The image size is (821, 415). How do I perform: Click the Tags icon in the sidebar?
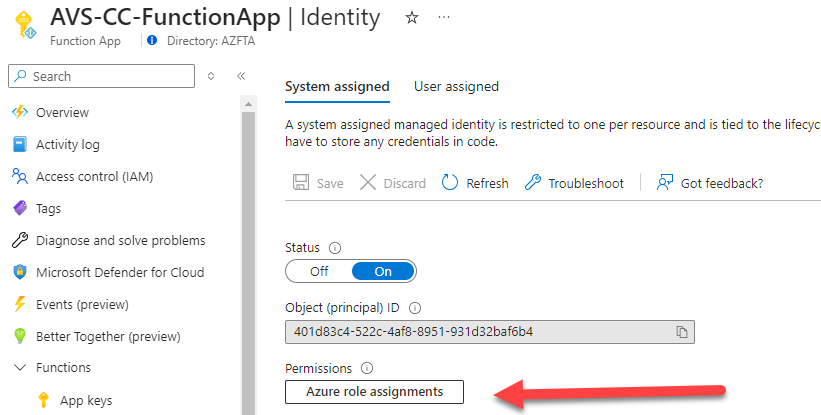point(20,208)
